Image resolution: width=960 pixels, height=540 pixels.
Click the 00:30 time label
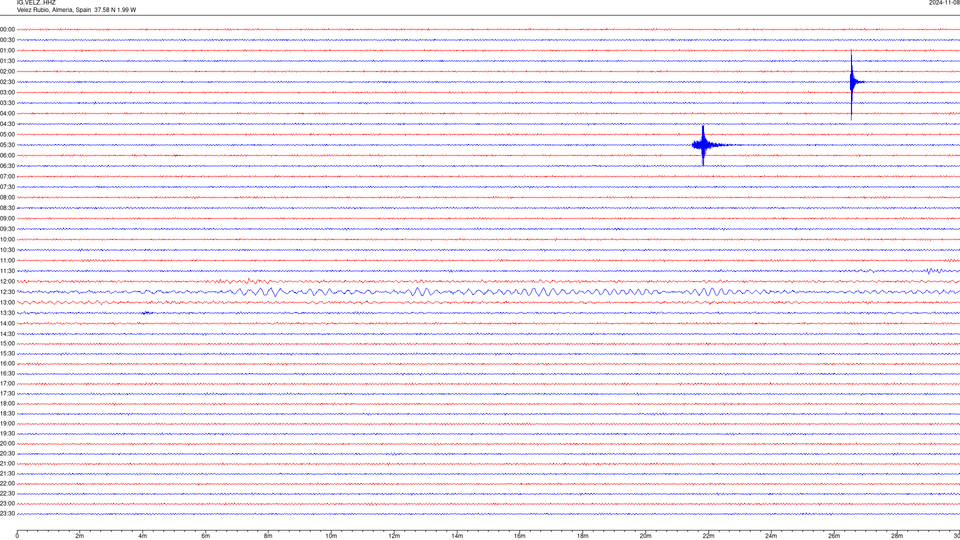(7, 40)
